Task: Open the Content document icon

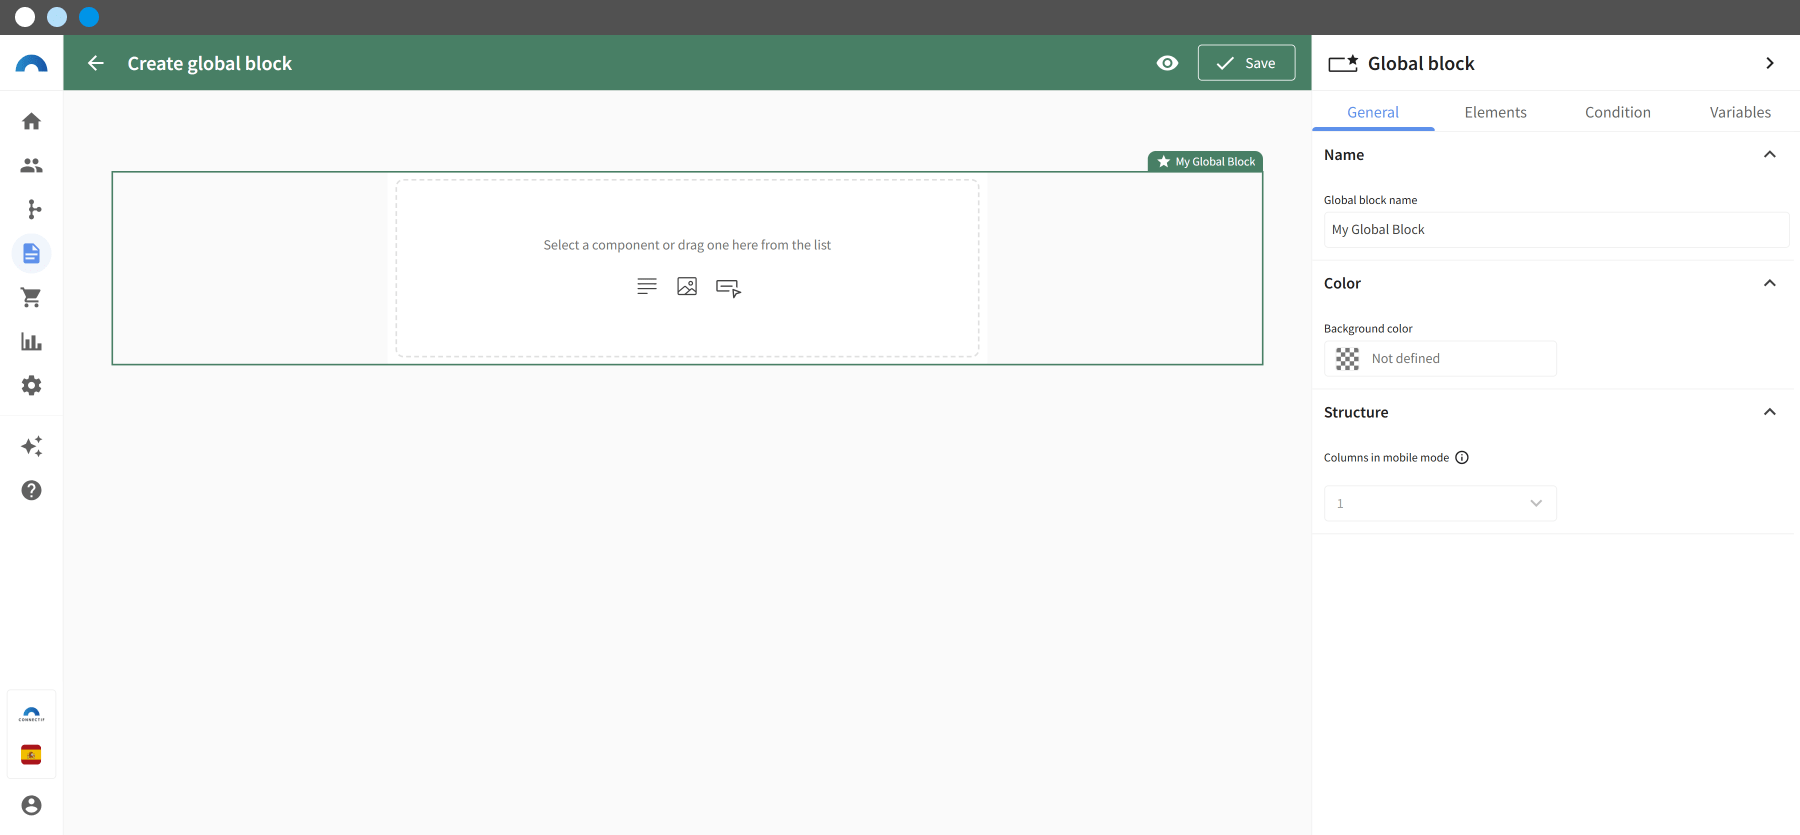Action: tap(31, 253)
